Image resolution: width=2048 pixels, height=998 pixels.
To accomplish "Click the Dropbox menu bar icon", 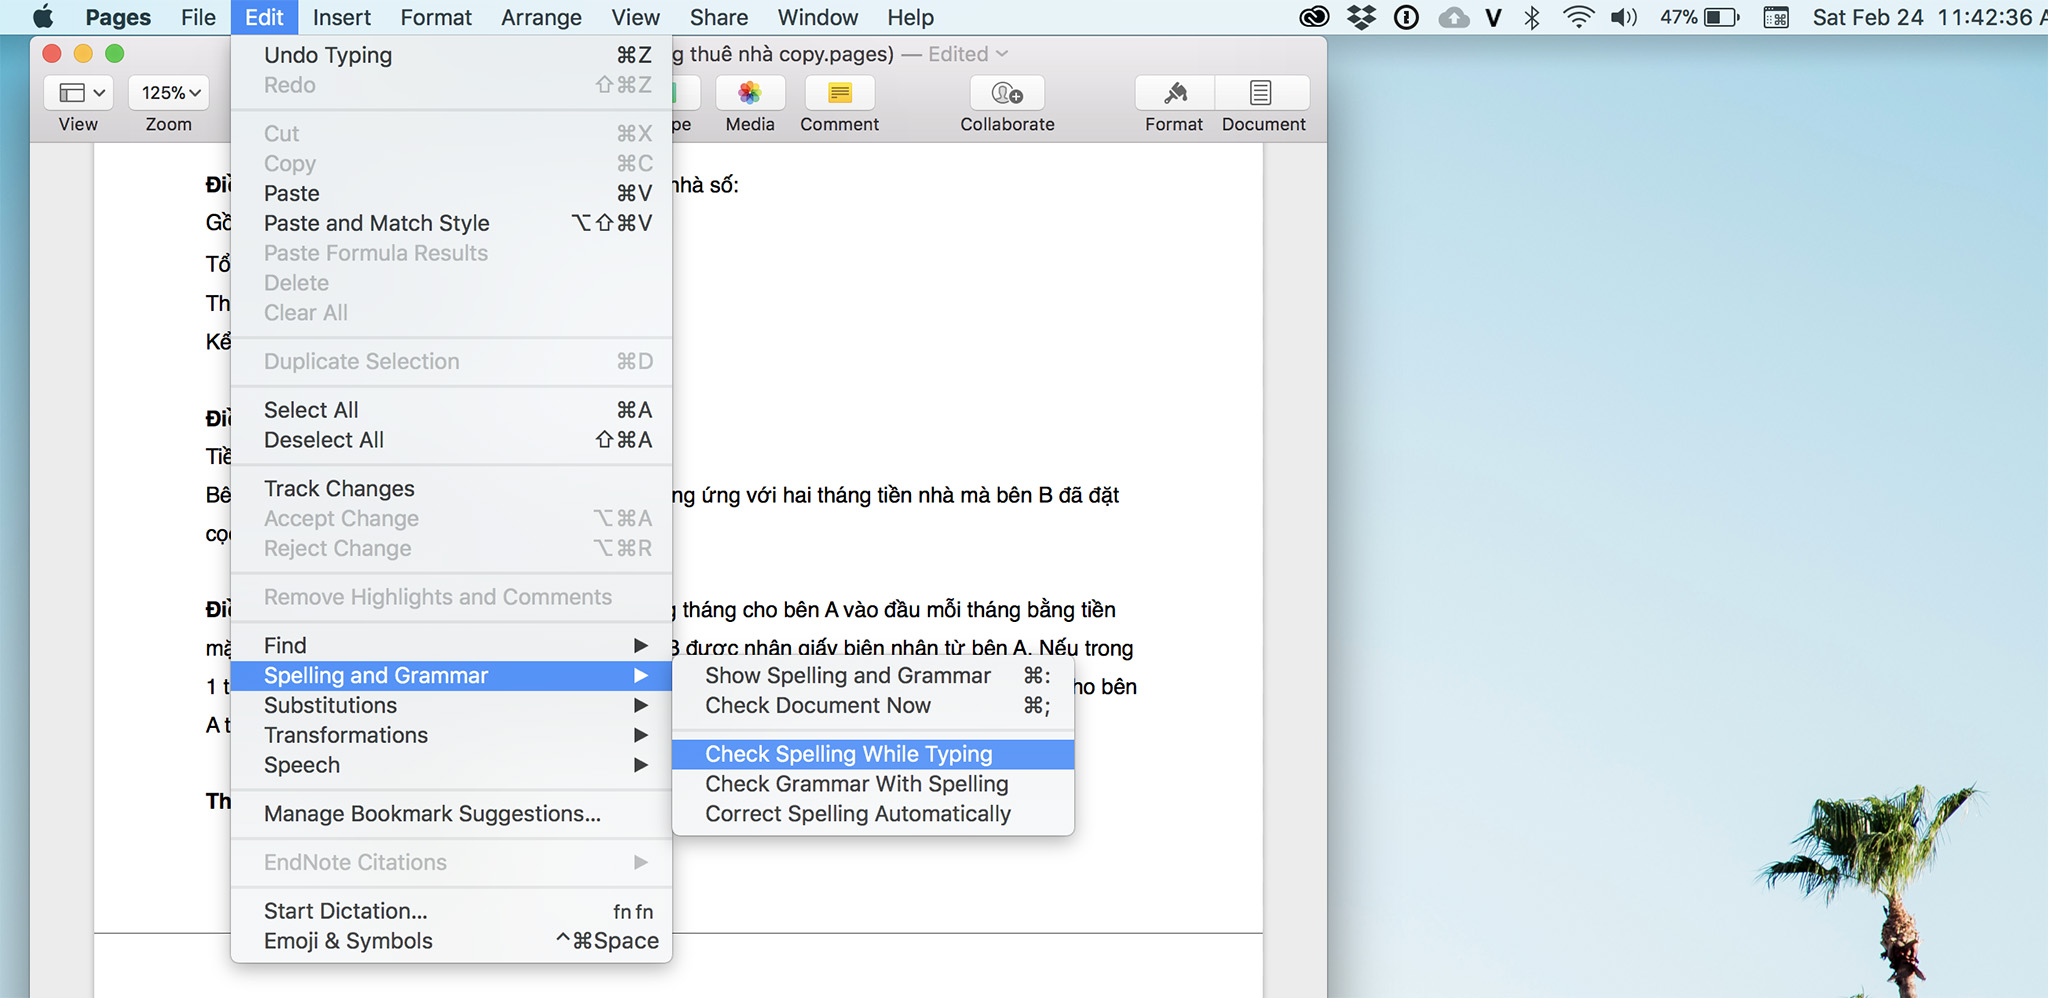I will (1361, 17).
